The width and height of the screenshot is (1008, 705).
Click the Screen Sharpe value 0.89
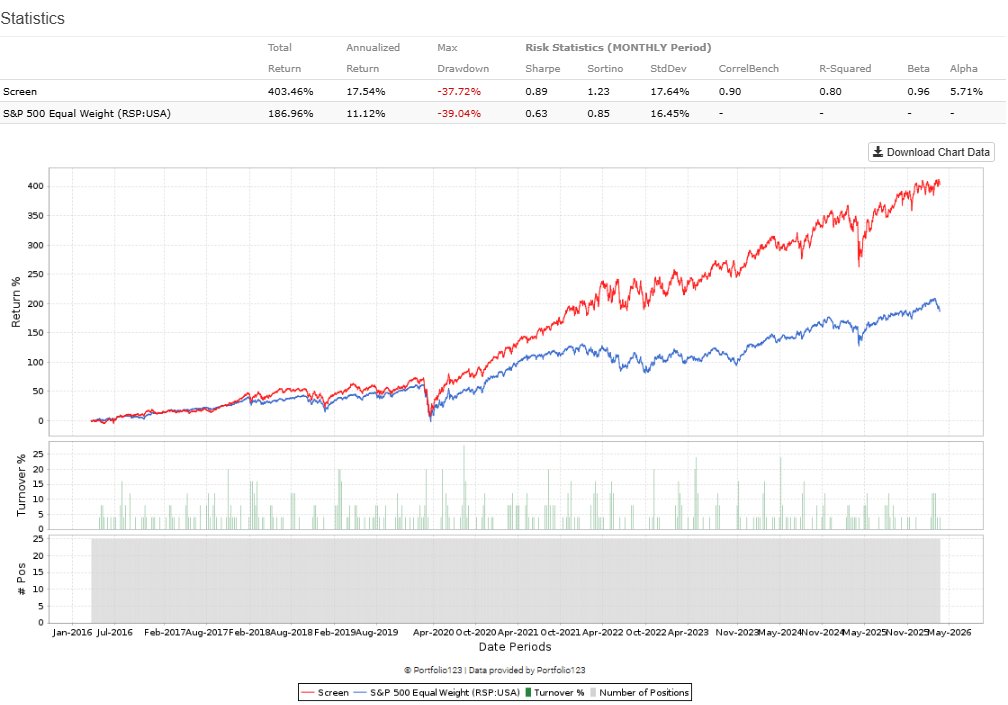(x=536, y=92)
